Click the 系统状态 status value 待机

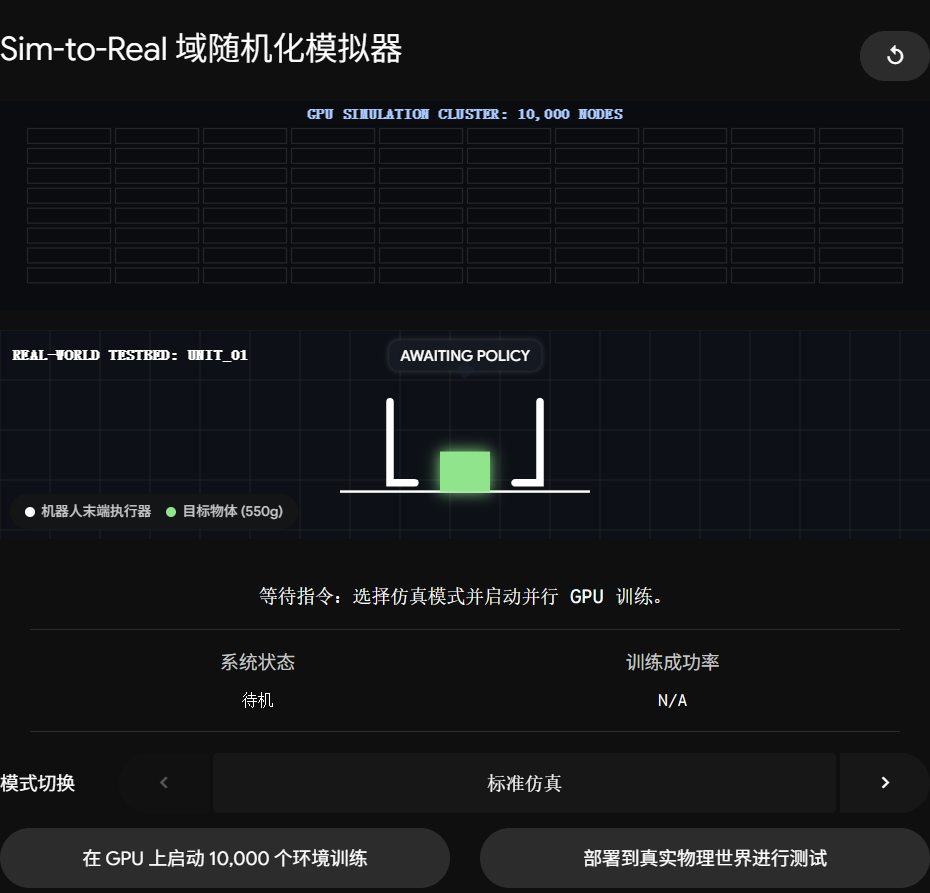tap(257, 700)
